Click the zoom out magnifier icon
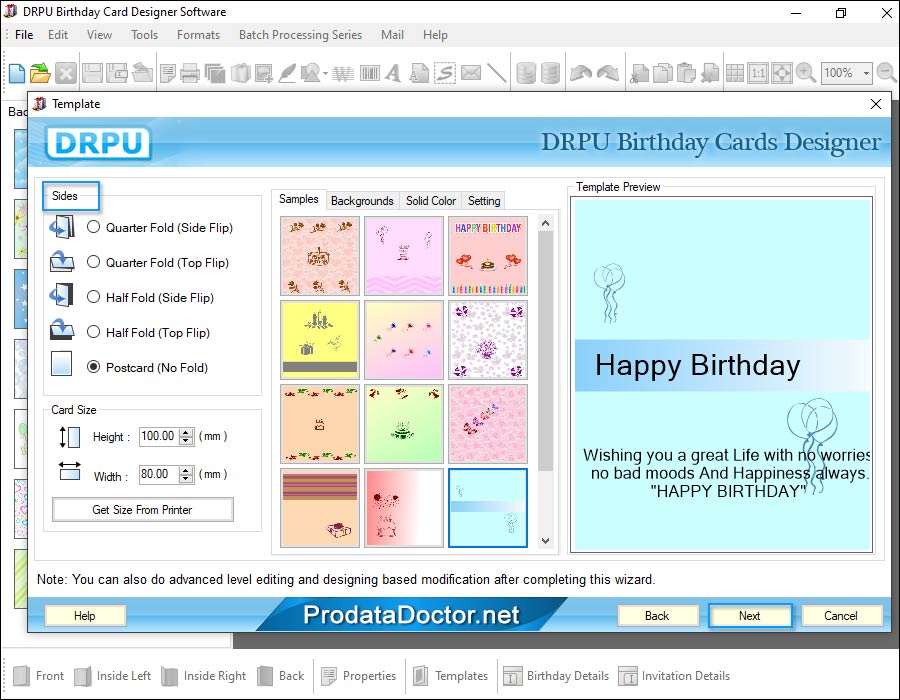 click(887, 73)
